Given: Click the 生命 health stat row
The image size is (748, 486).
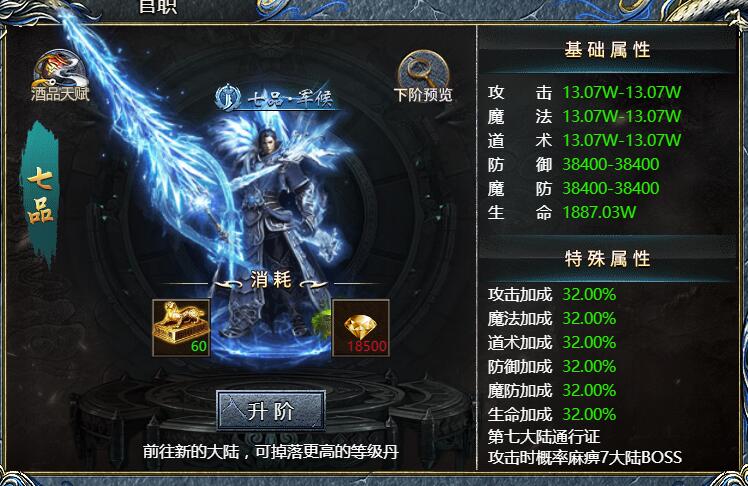Looking at the screenshot, I should click(562, 212).
